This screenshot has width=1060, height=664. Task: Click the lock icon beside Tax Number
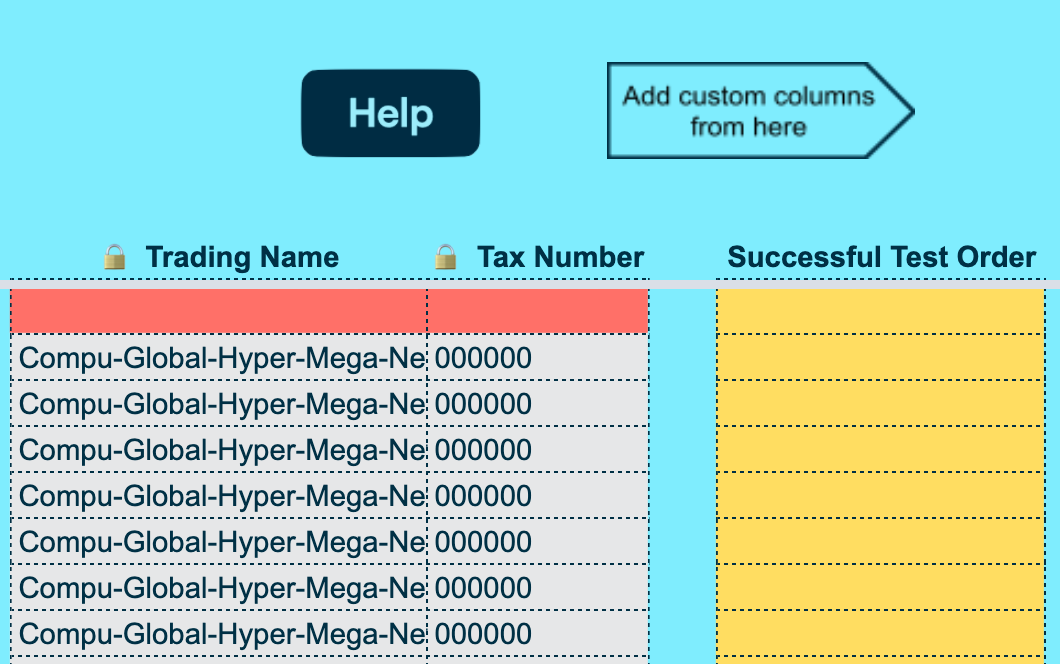(x=446, y=257)
